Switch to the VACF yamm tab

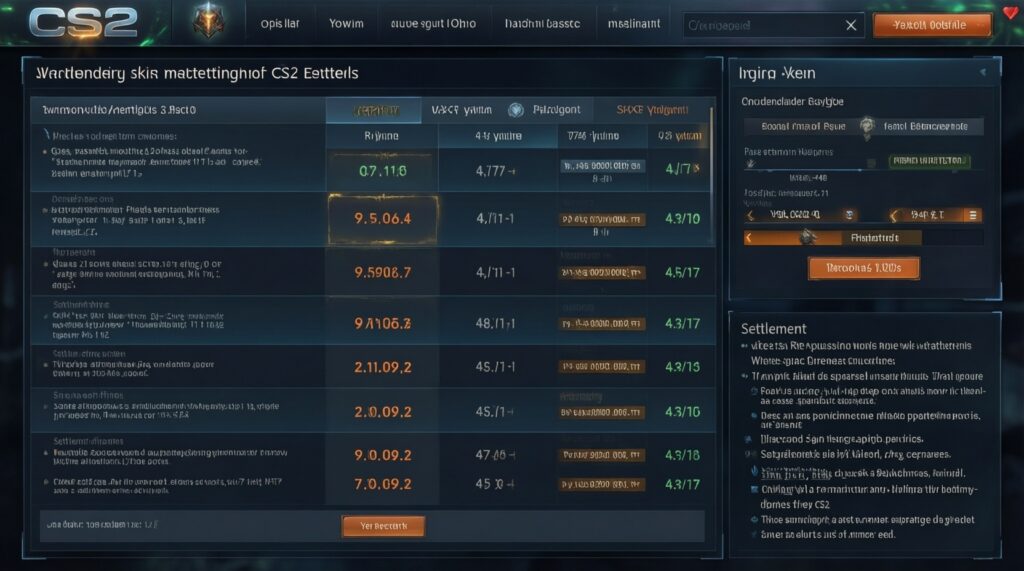[461, 110]
